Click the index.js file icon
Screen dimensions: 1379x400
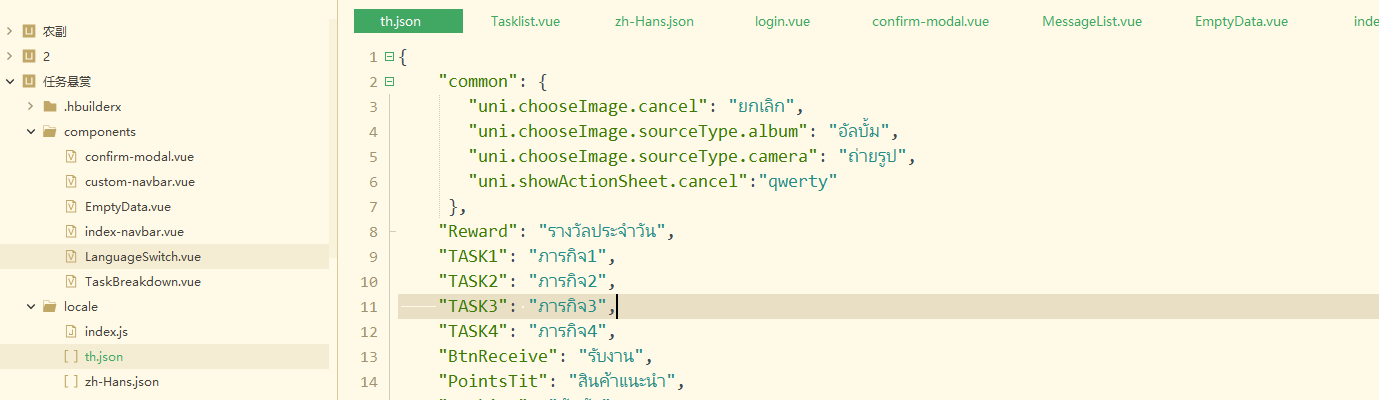click(x=71, y=332)
